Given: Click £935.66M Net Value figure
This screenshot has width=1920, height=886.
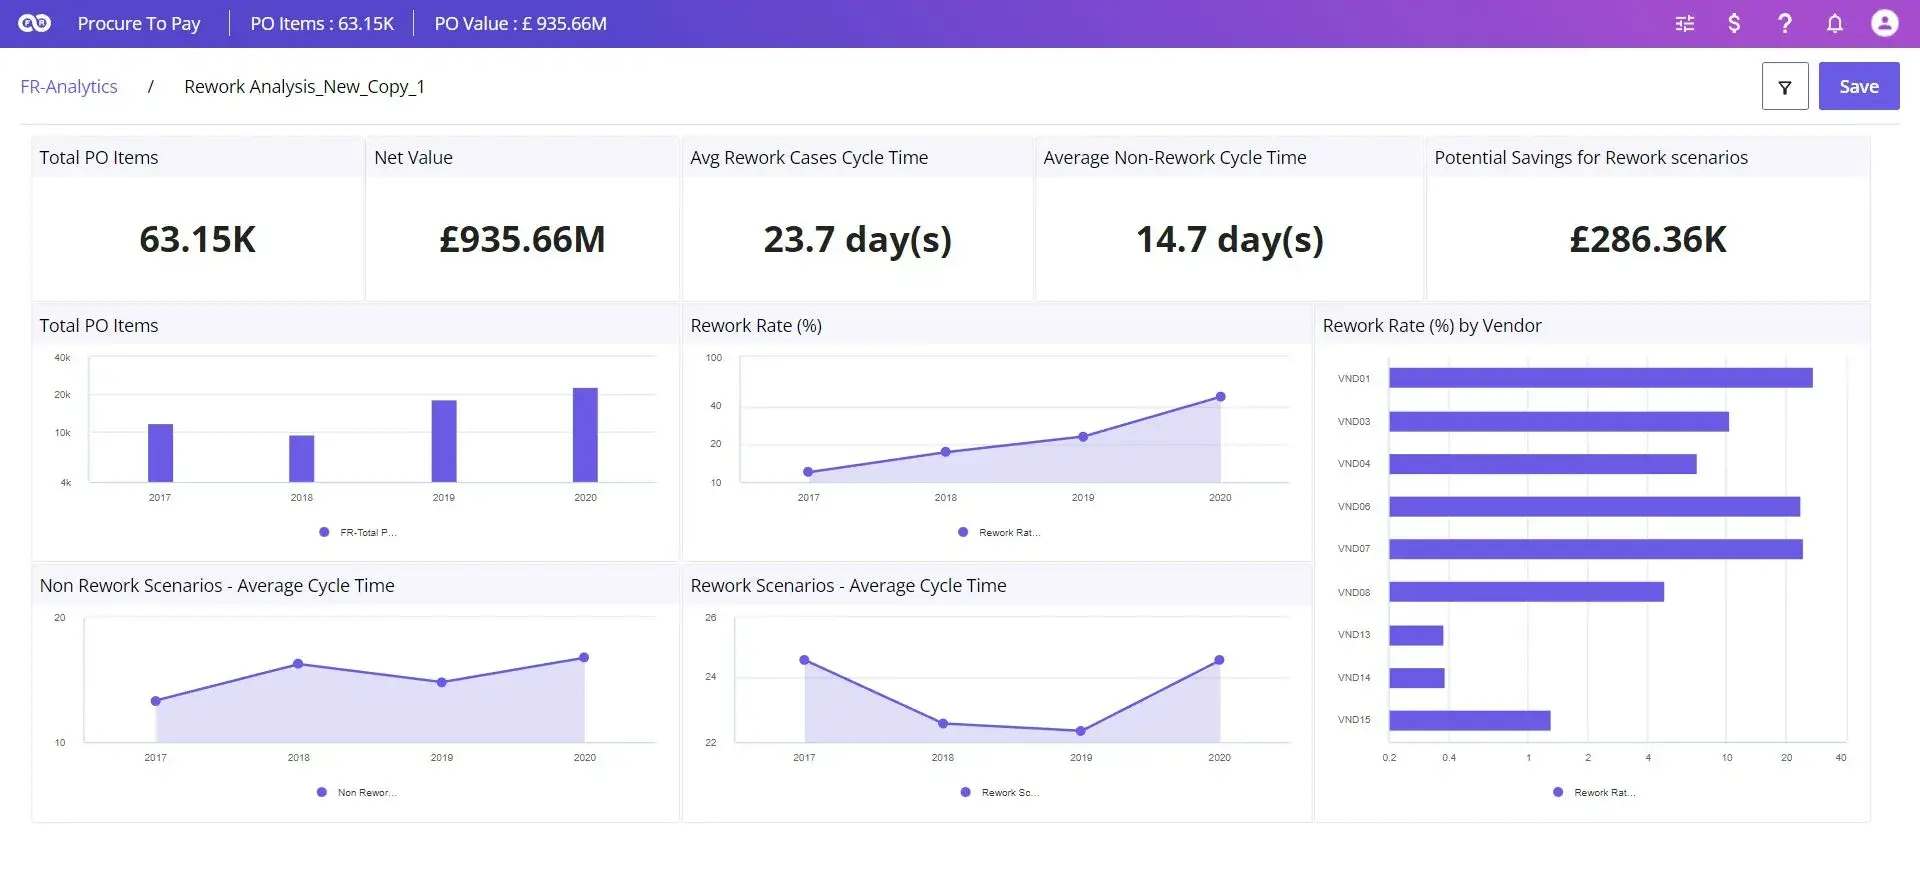Looking at the screenshot, I should pos(522,239).
